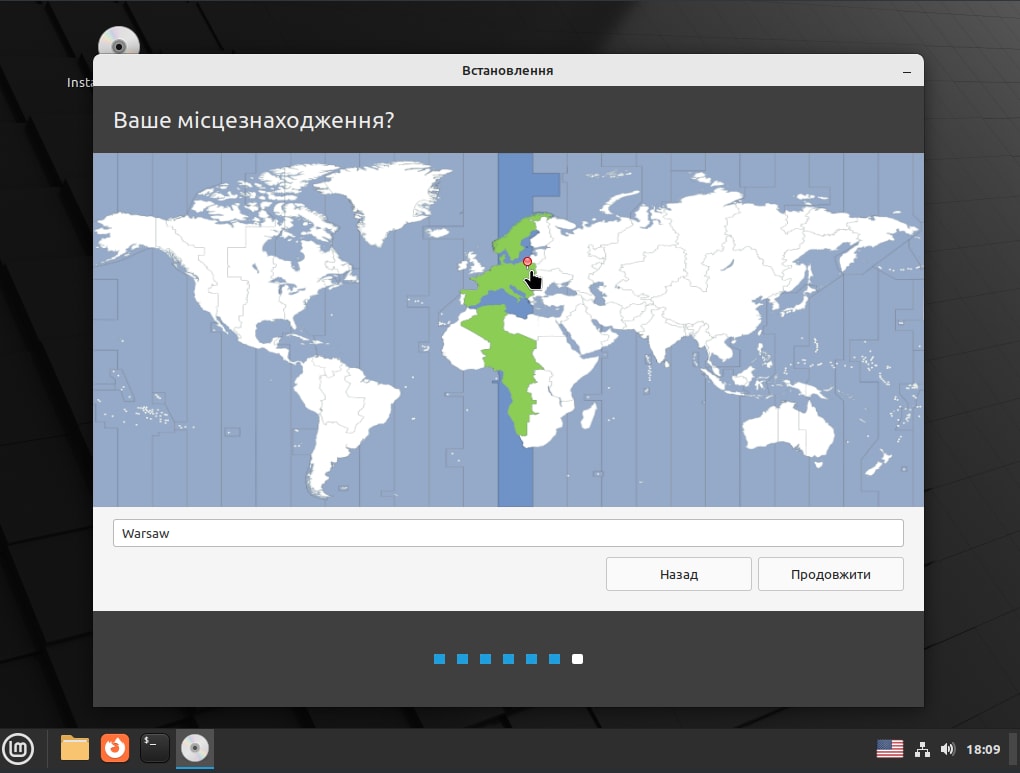This screenshot has width=1020, height=773.
Task: Open the 18:09 clock in panel
Action: pos(983,750)
